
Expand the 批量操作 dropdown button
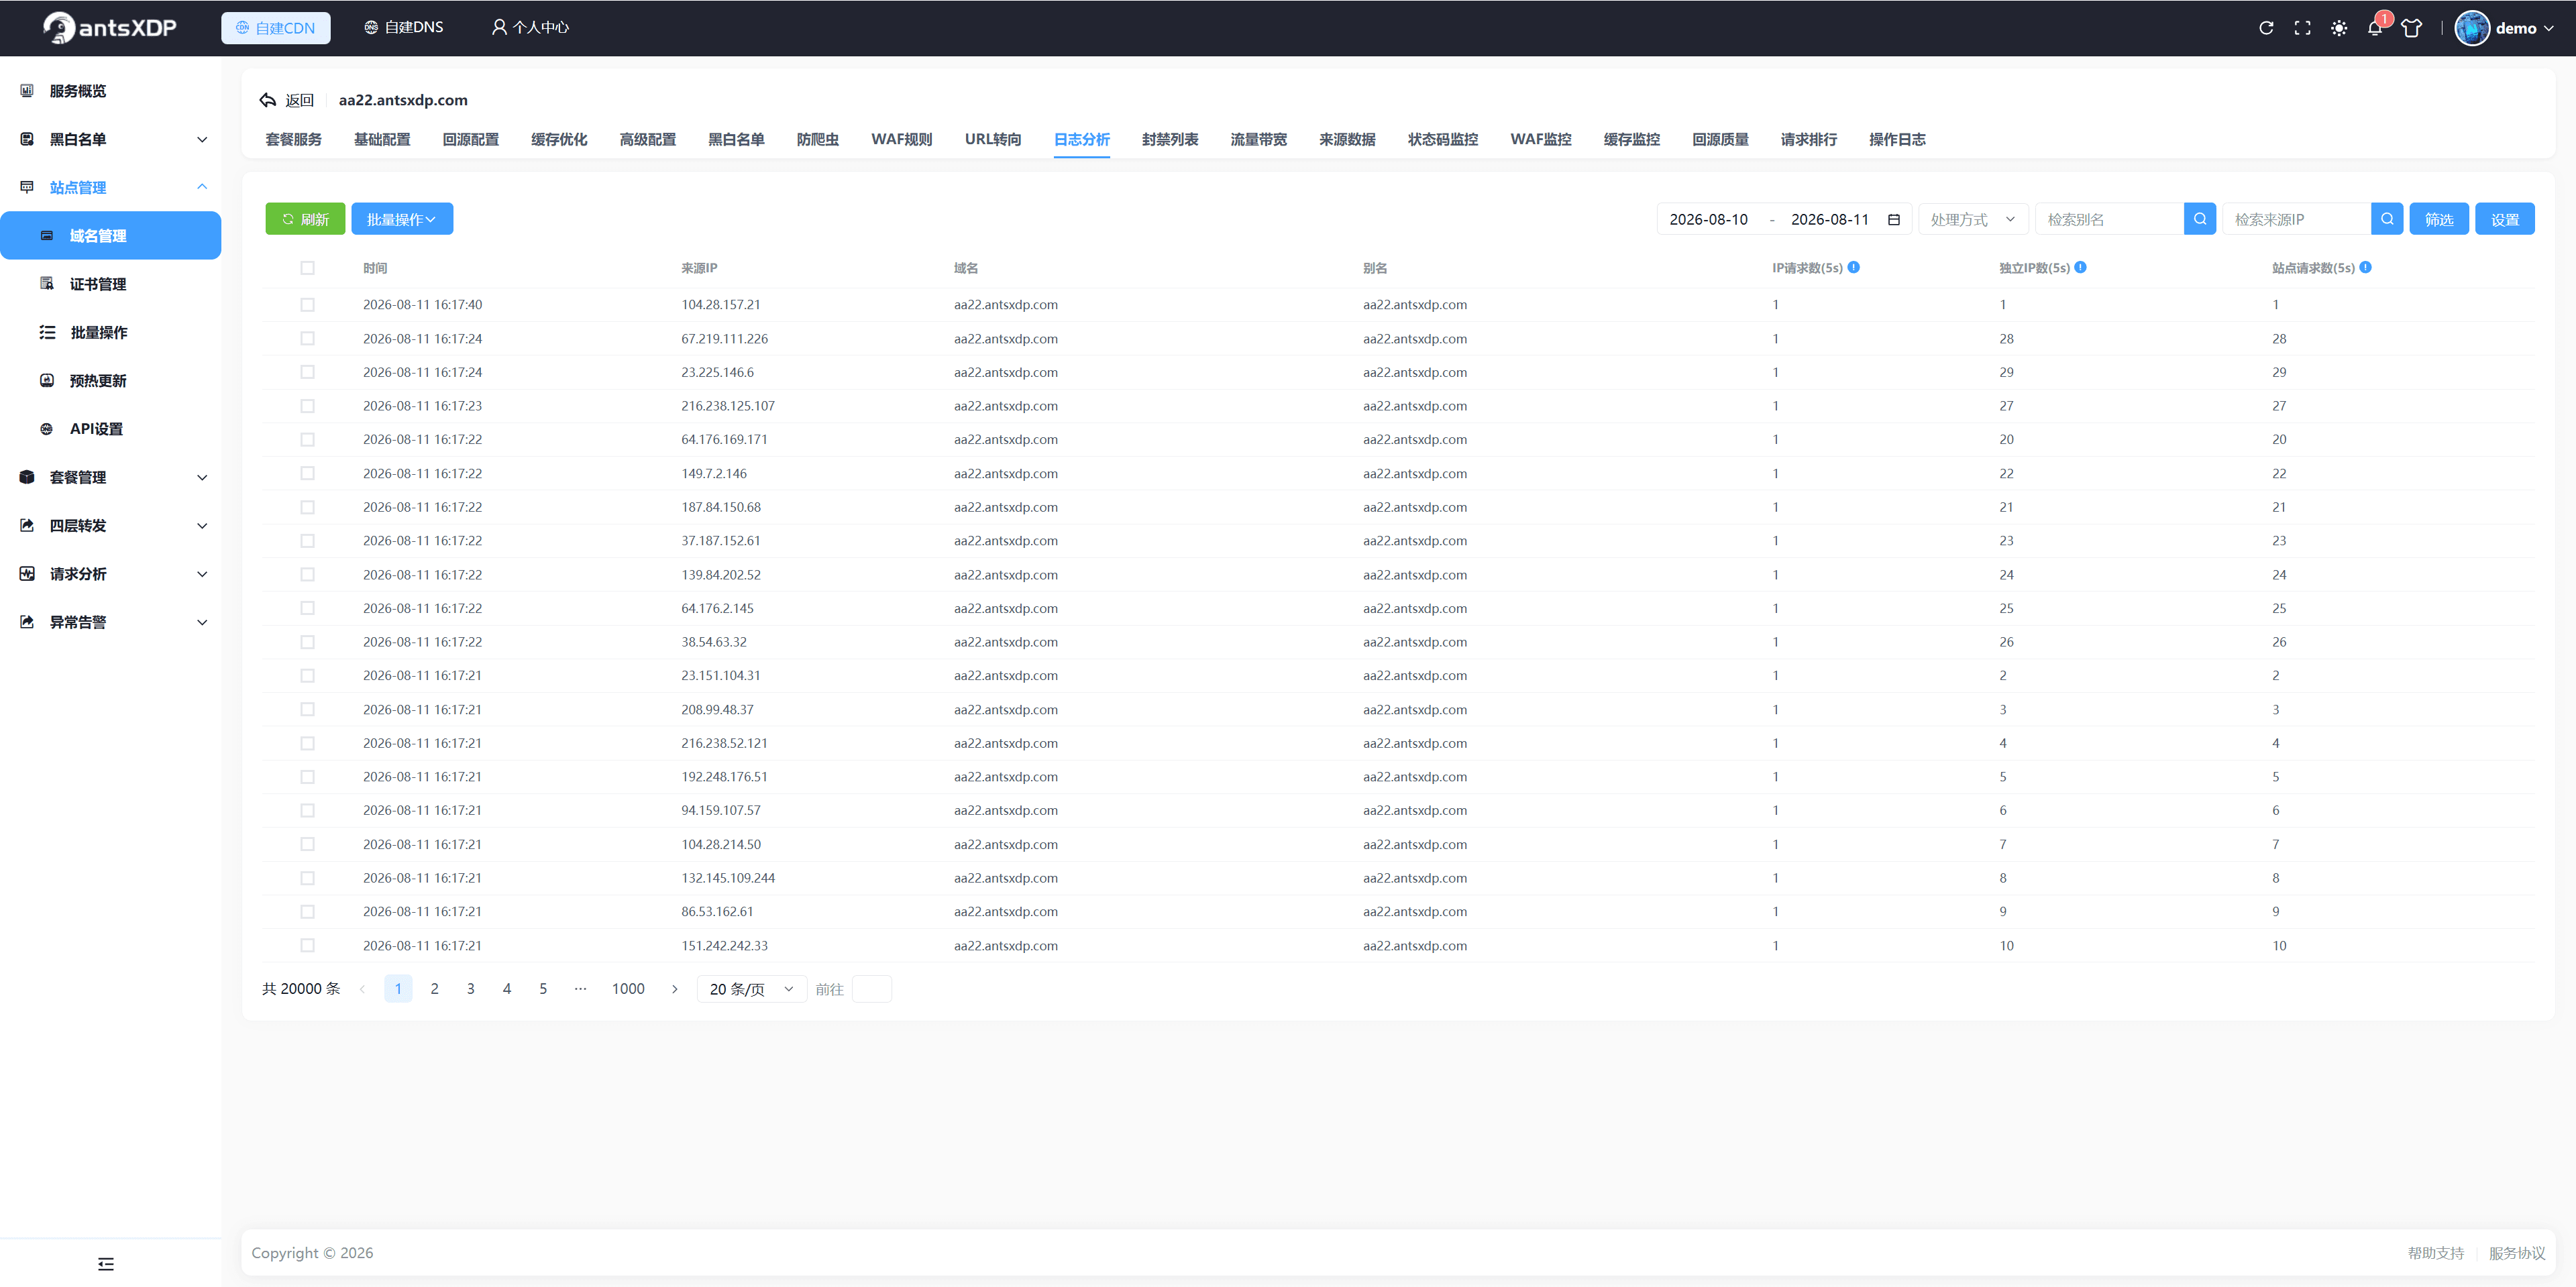pyautogui.click(x=402, y=219)
